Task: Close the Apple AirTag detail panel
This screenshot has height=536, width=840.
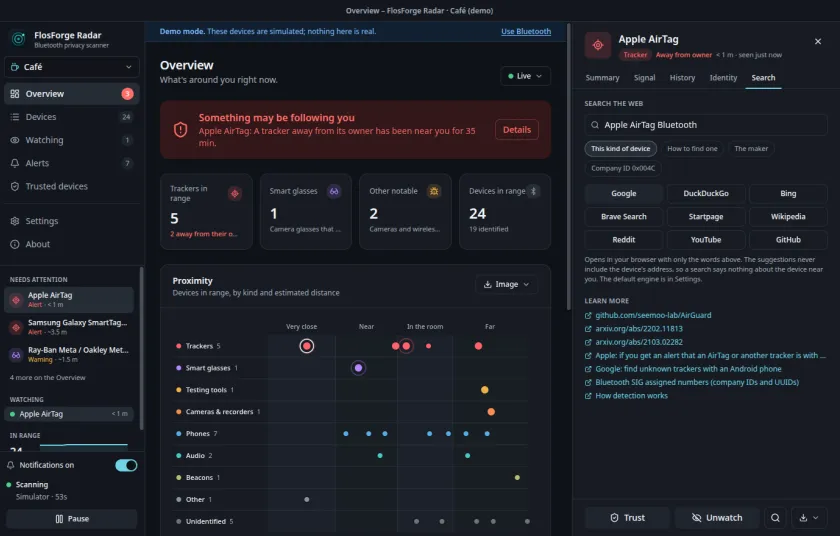Action: pyautogui.click(x=818, y=41)
